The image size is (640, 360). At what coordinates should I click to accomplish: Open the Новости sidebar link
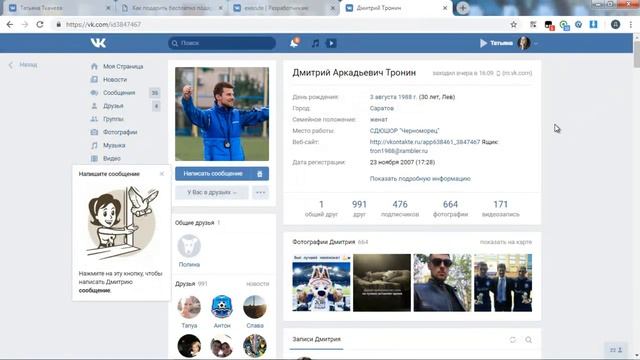[x=115, y=80]
